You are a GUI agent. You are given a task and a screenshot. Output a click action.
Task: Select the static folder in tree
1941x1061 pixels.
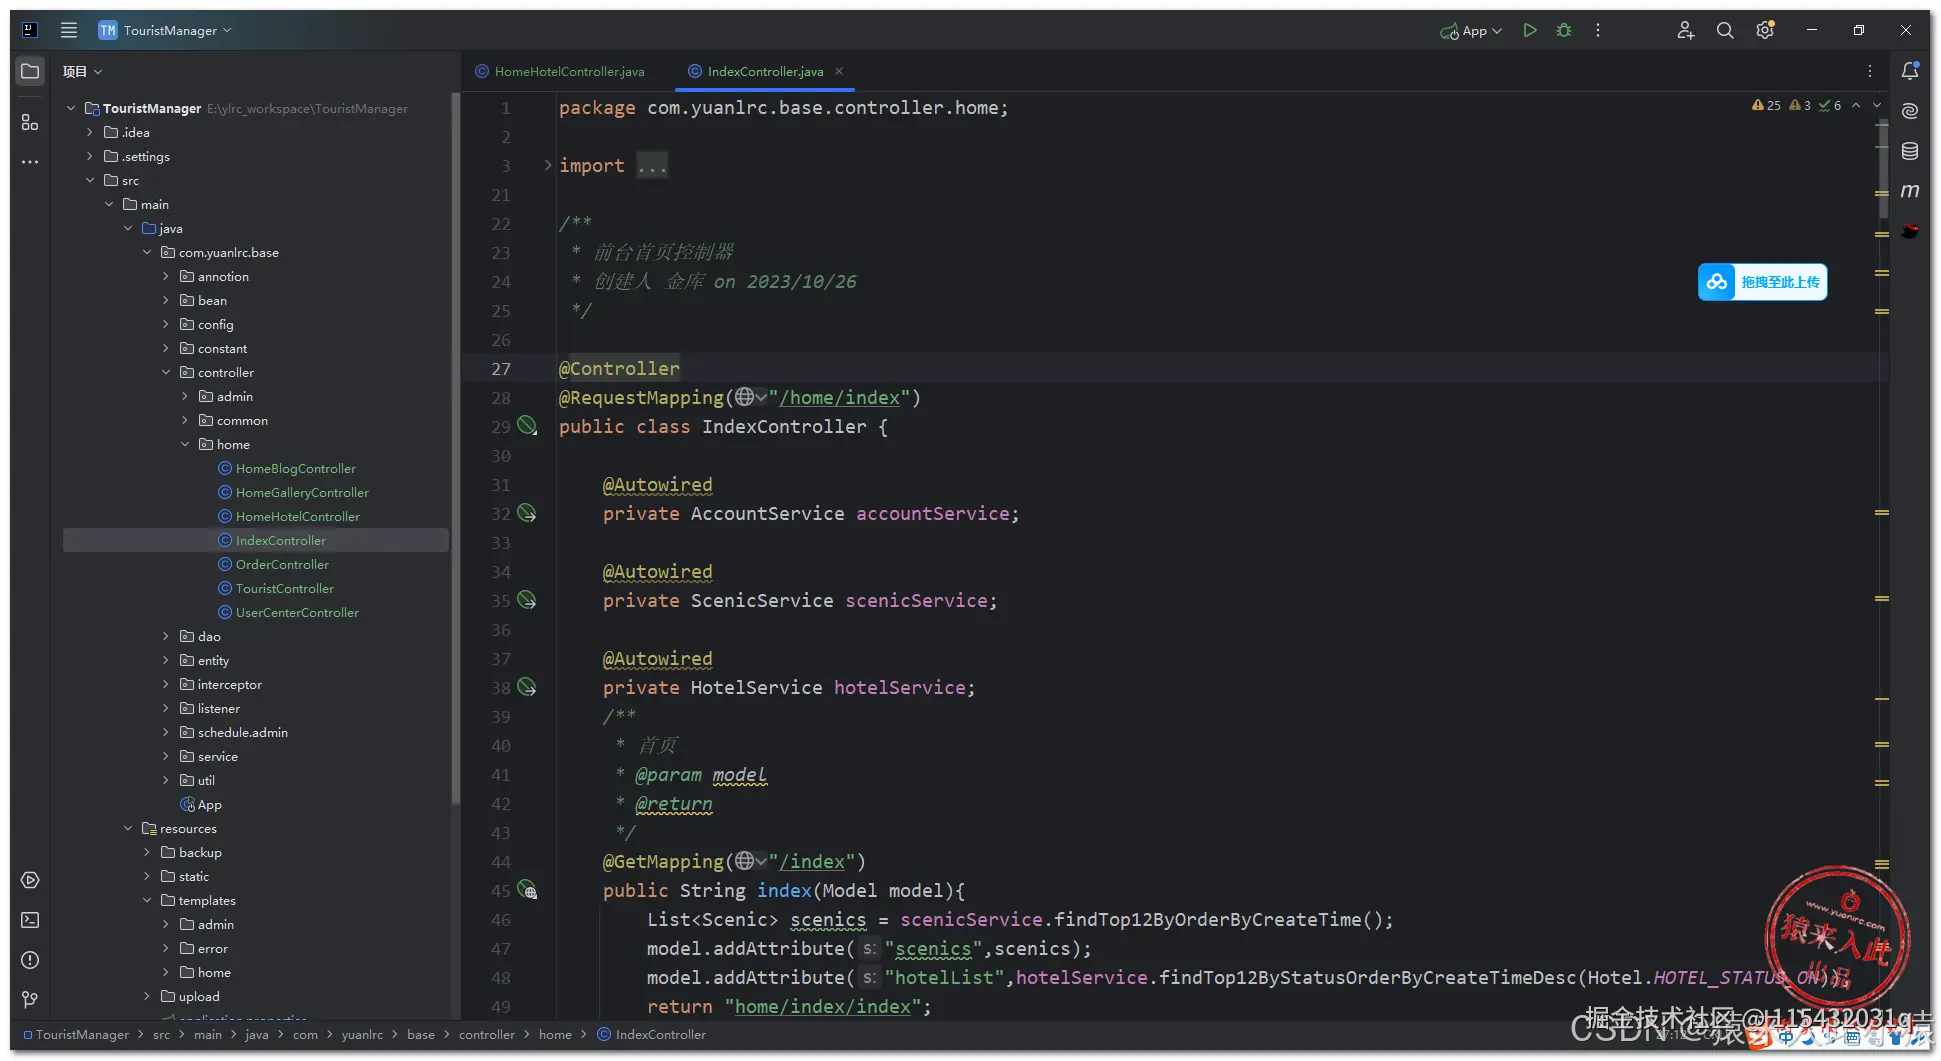193,876
